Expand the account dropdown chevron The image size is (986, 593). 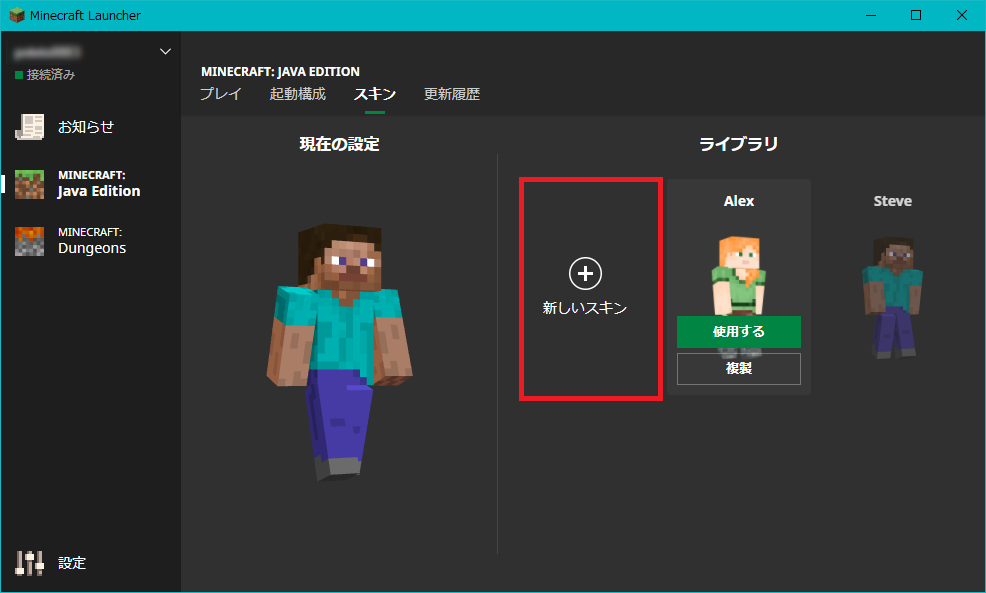click(166, 52)
